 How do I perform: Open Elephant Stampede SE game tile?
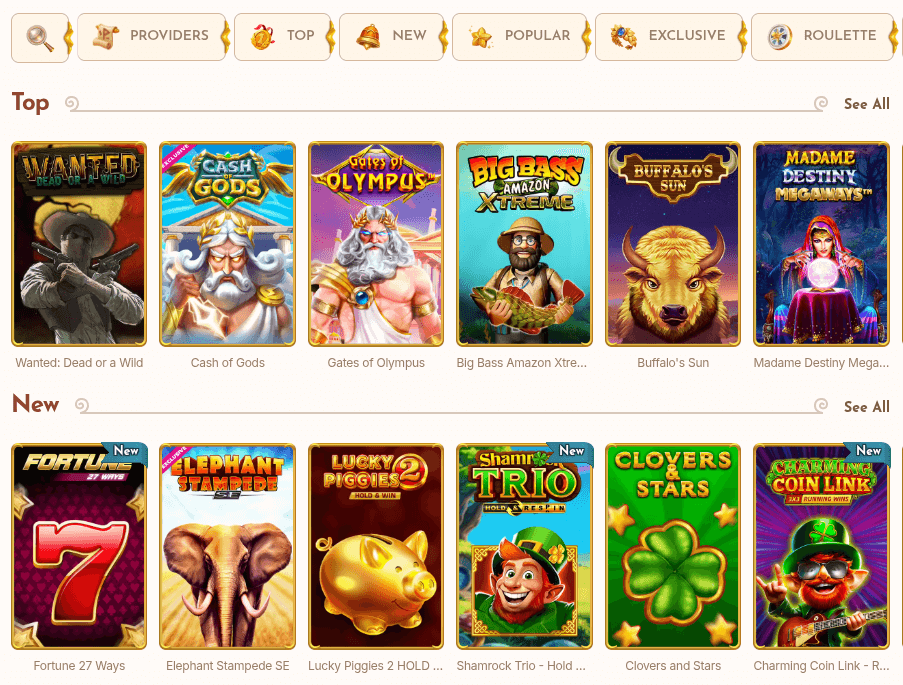coord(227,546)
